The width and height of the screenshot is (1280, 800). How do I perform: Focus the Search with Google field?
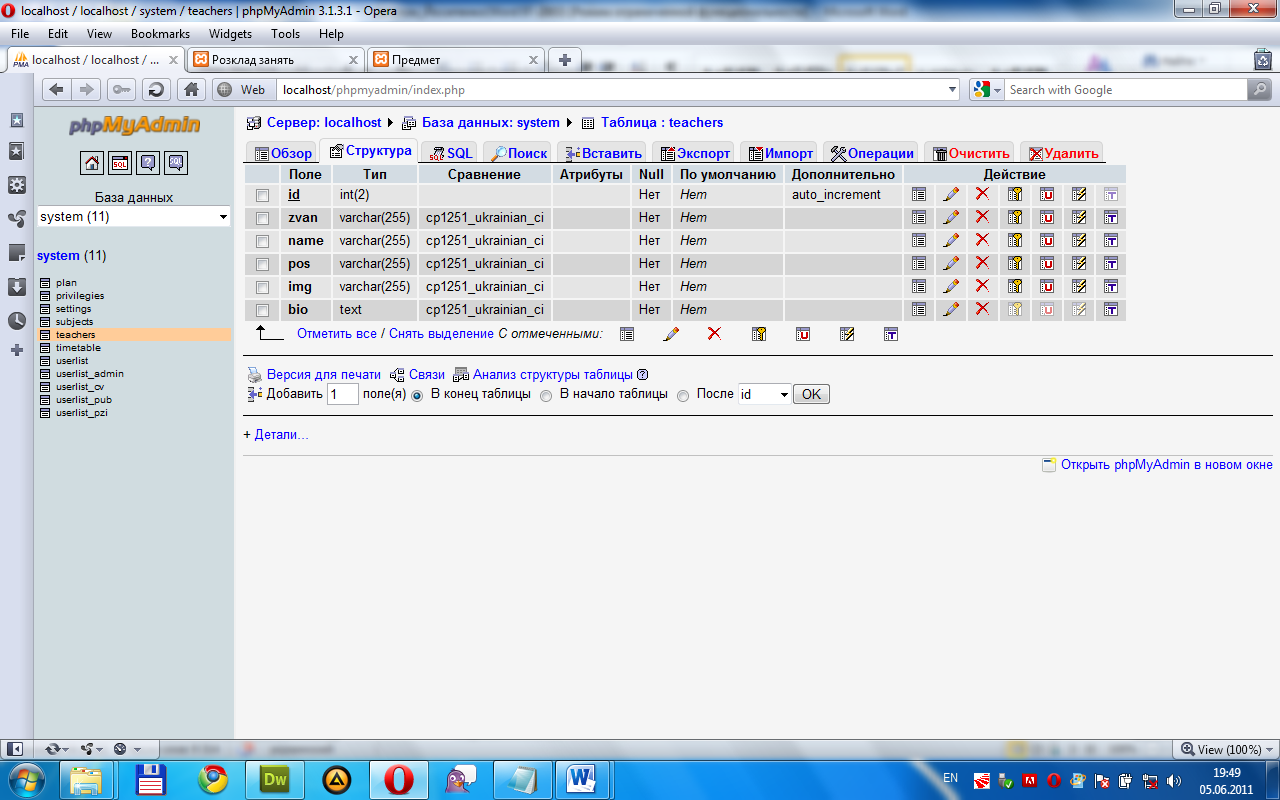click(x=1126, y=90)
